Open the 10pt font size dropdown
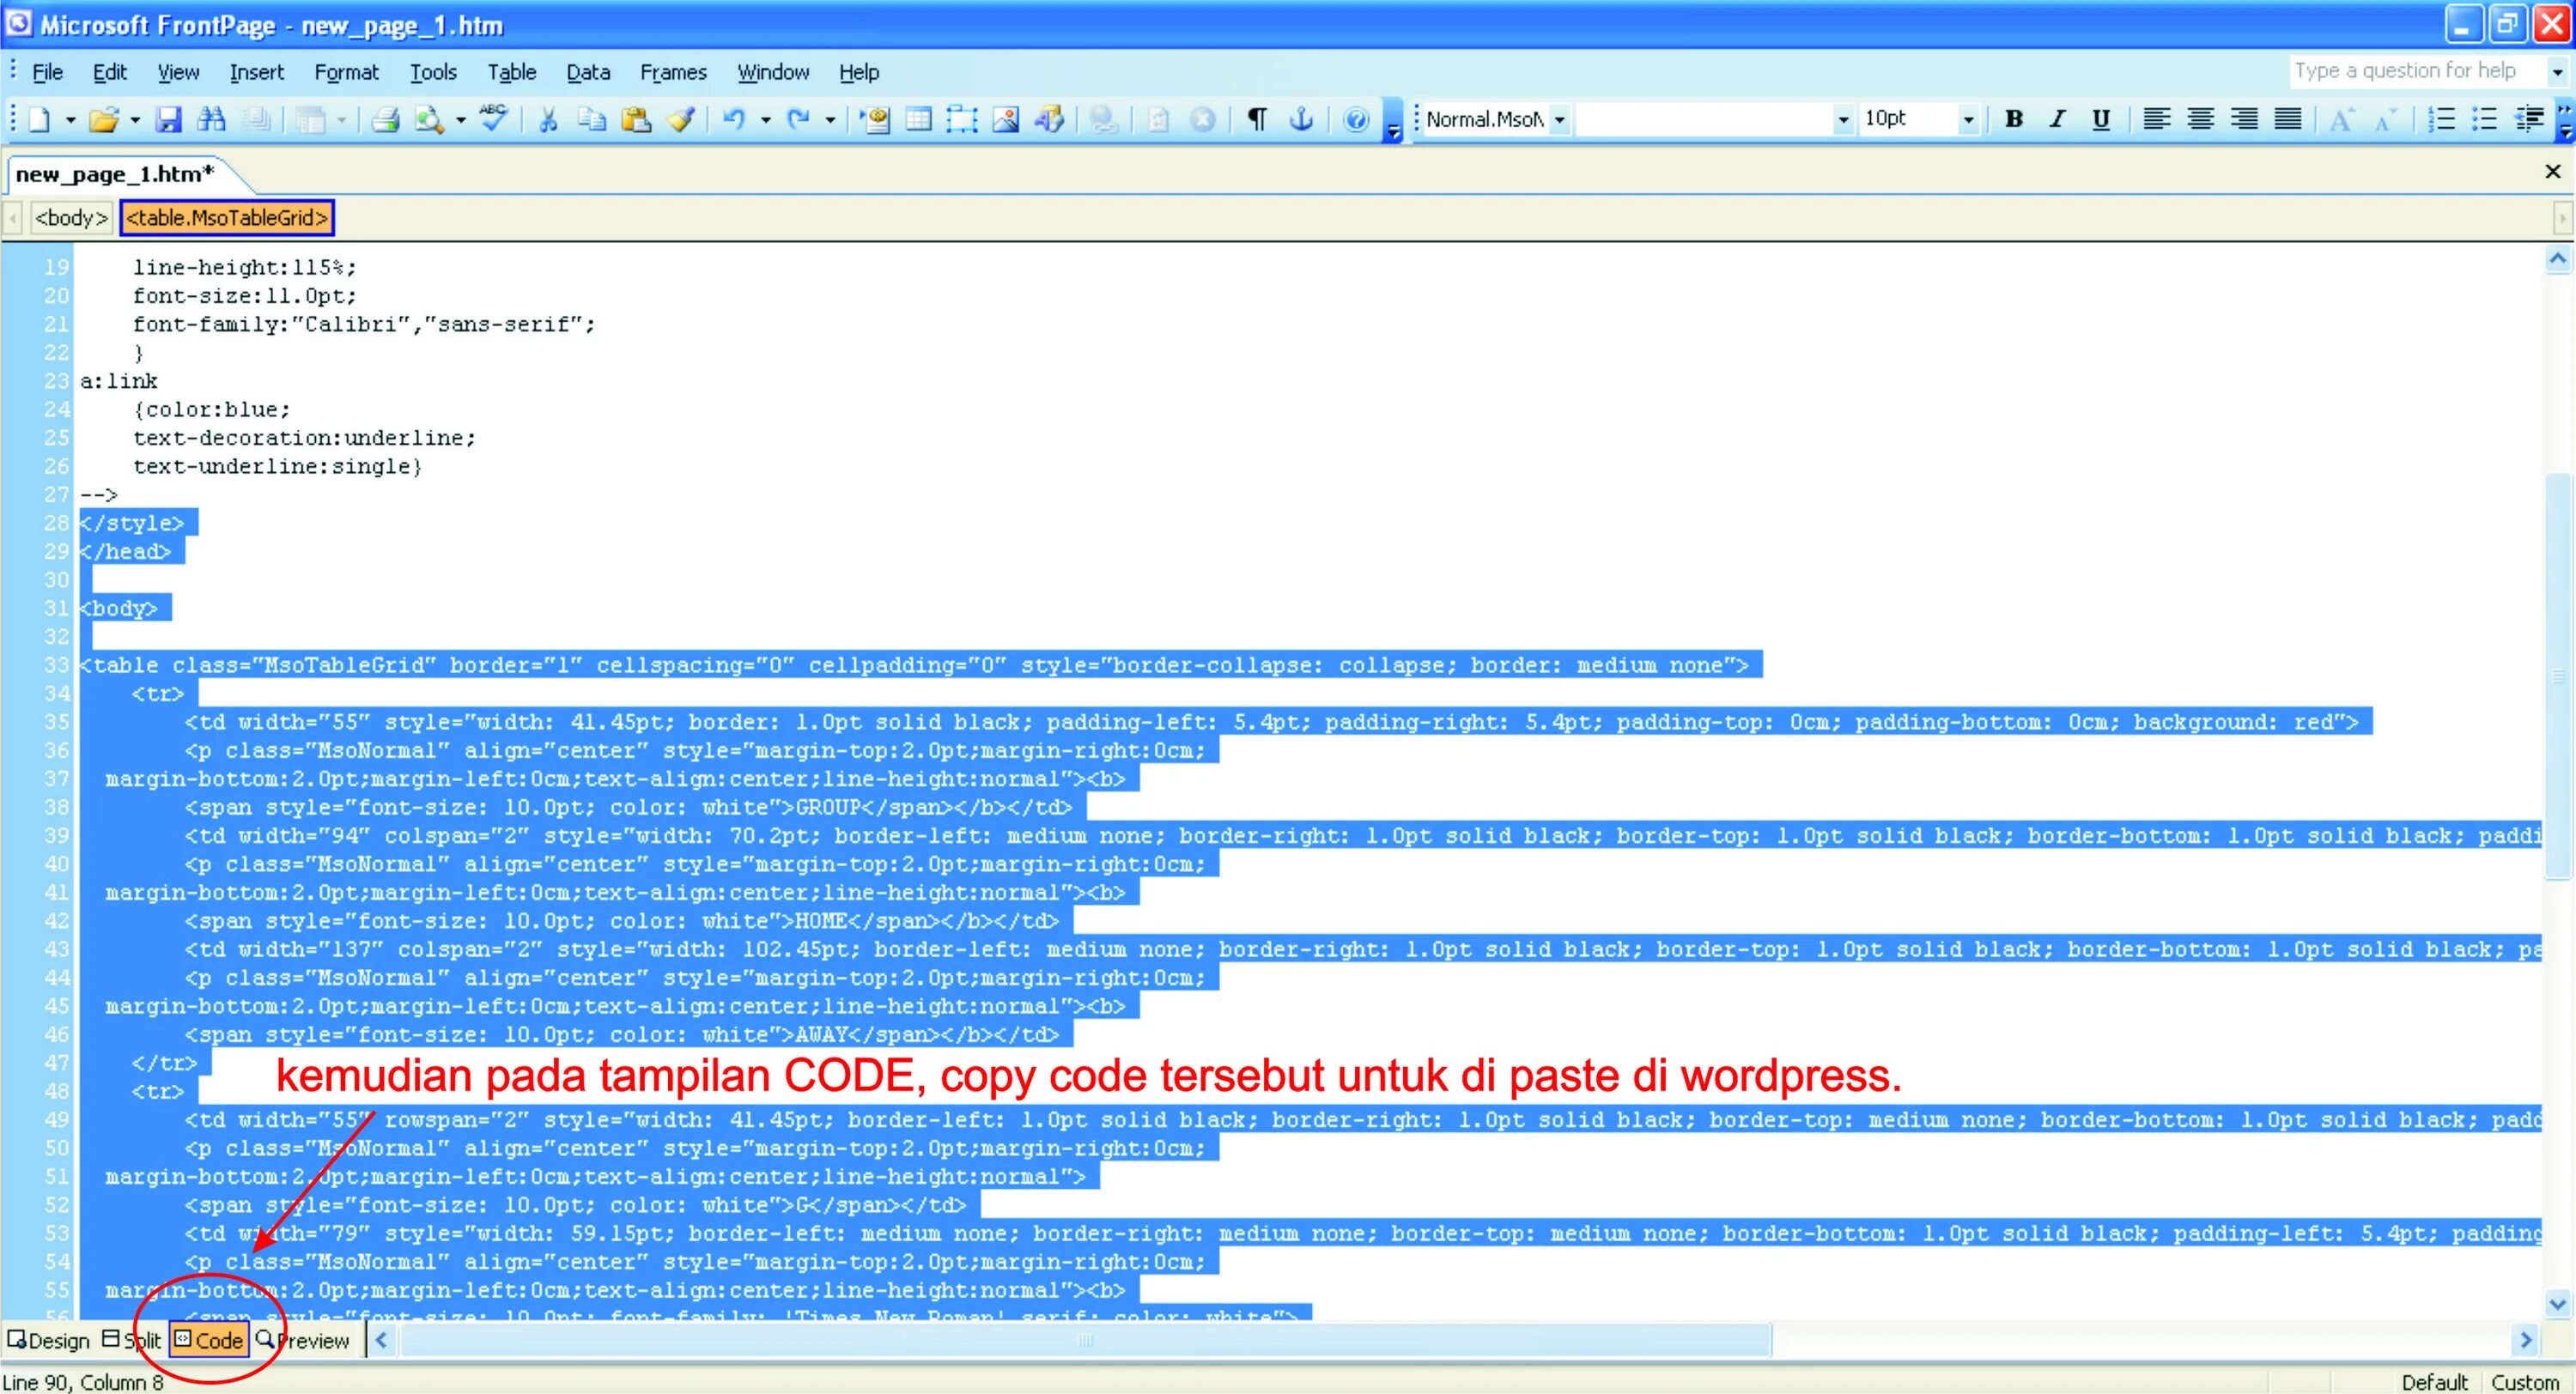Viewport: 2576px width, 1394px height. coord(1968,120)
